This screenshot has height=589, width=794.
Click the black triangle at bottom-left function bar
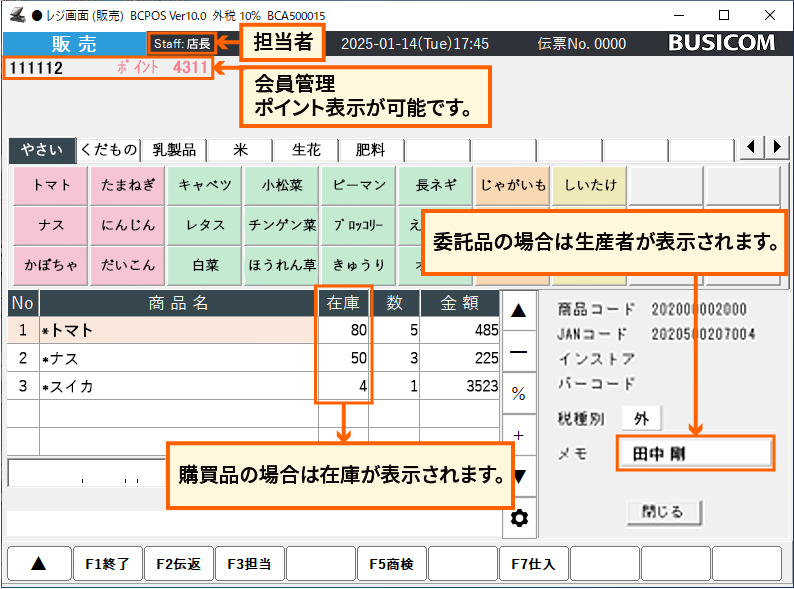pos(38,564)
